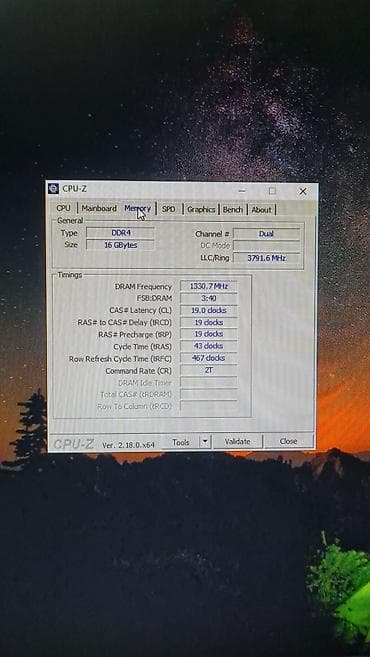The image size is (370, 657).
Task: Go to the About tab
Action: 261,210
